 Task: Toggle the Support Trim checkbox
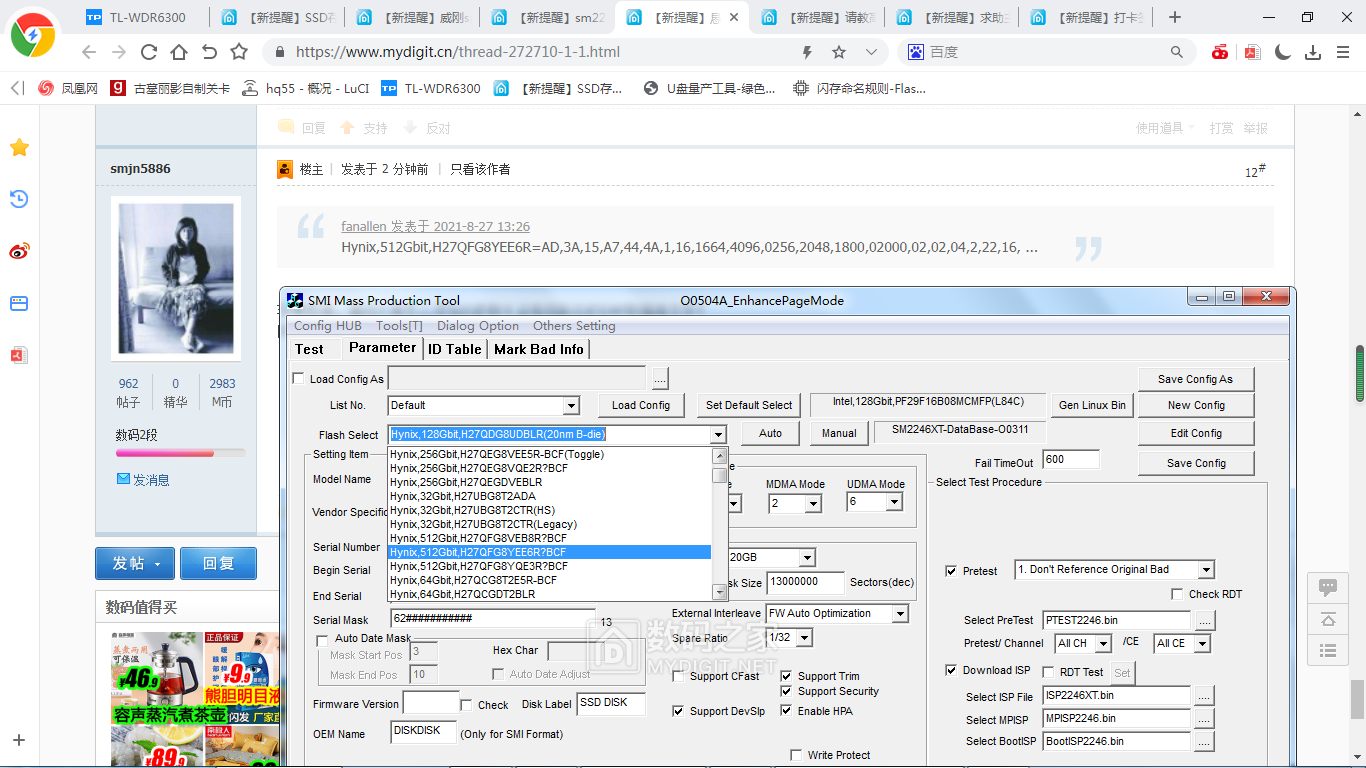click(787, 676)
